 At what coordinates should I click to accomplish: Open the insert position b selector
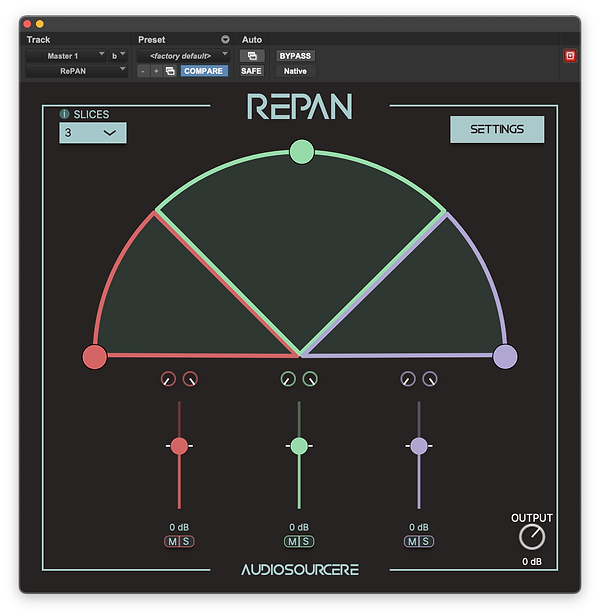[117, 56]
